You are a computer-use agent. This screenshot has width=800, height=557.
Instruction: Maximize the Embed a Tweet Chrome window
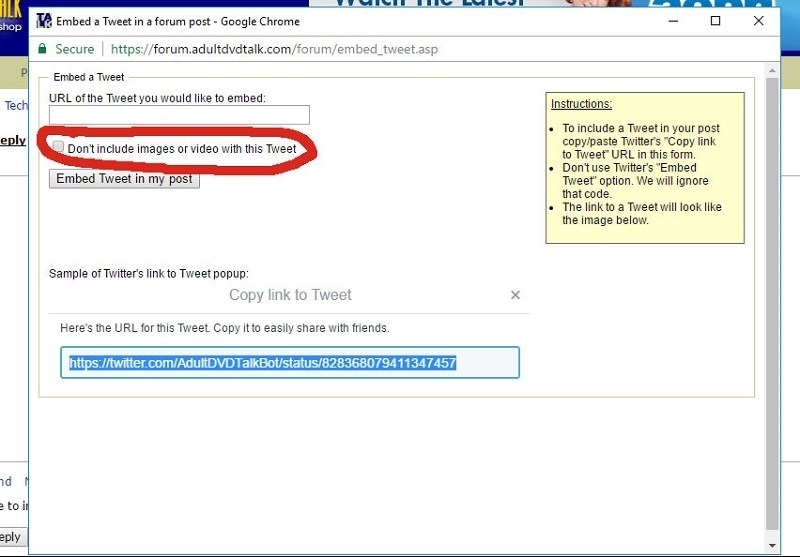tap(716, 21)
